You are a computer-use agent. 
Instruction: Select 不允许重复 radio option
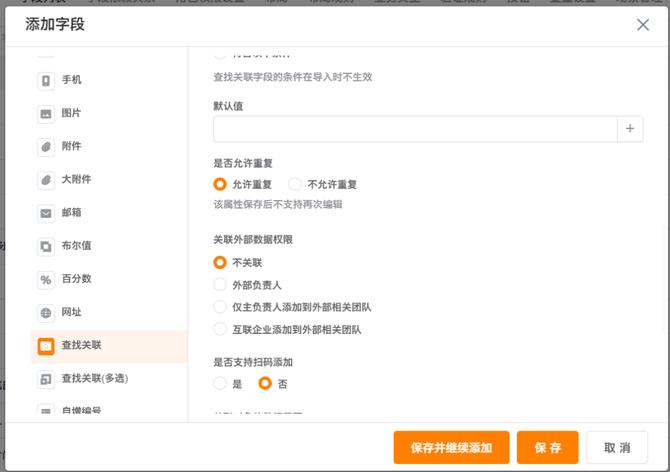pos(295,184)
